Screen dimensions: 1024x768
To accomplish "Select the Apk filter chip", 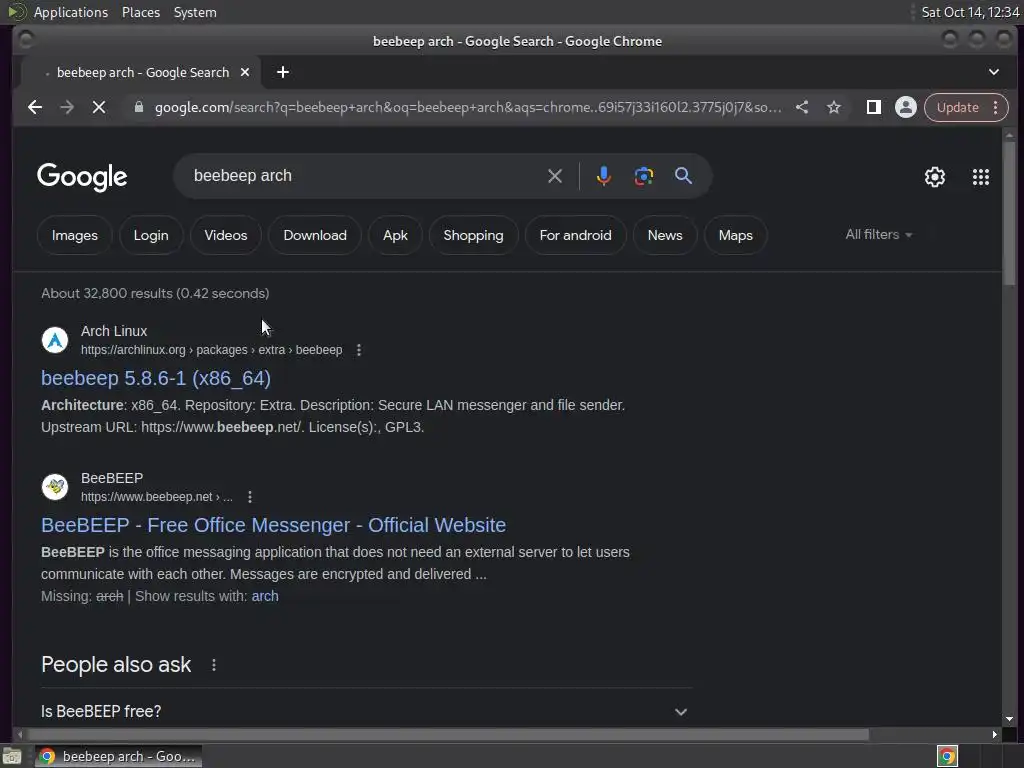I will [395, 235].
